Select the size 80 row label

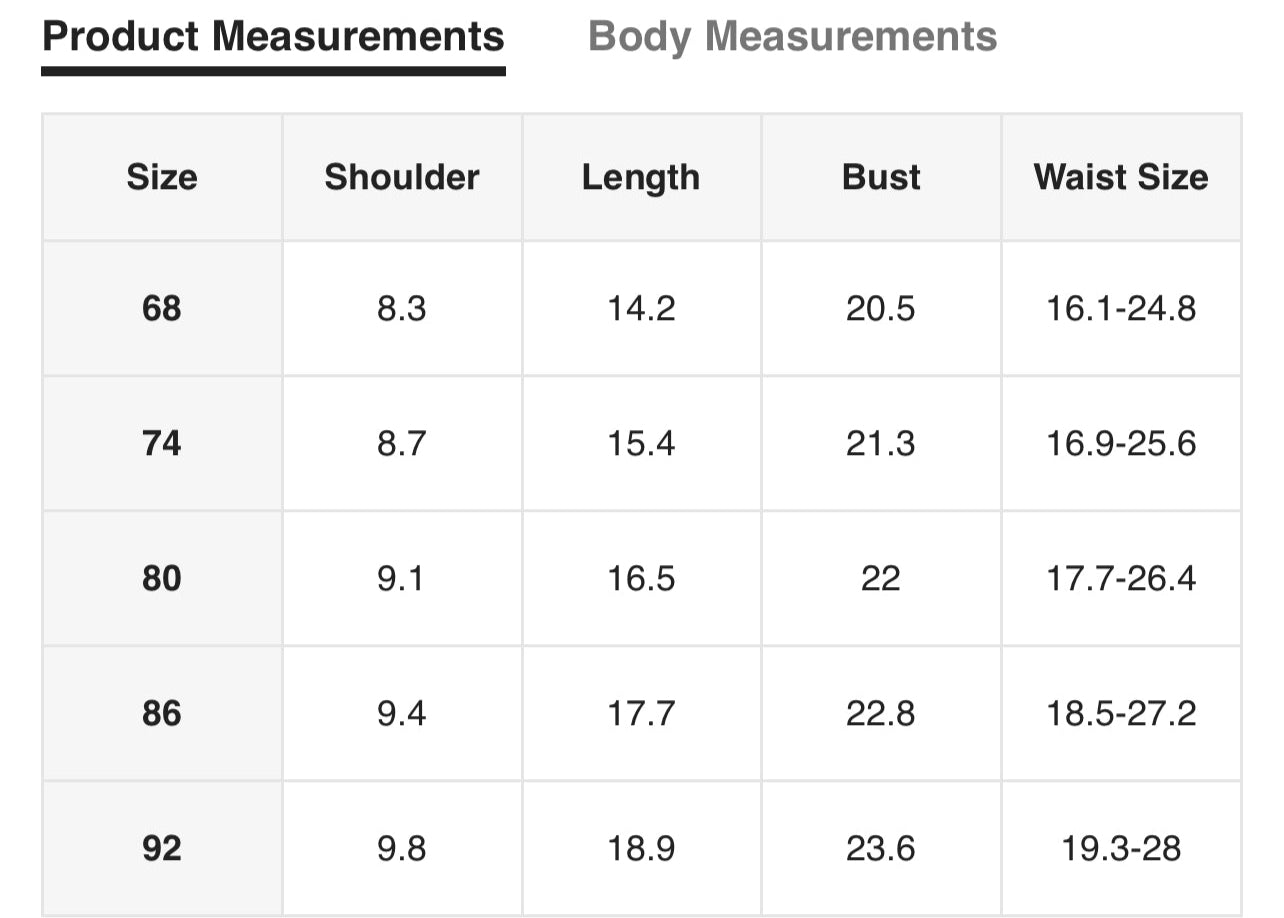point(162,578)
